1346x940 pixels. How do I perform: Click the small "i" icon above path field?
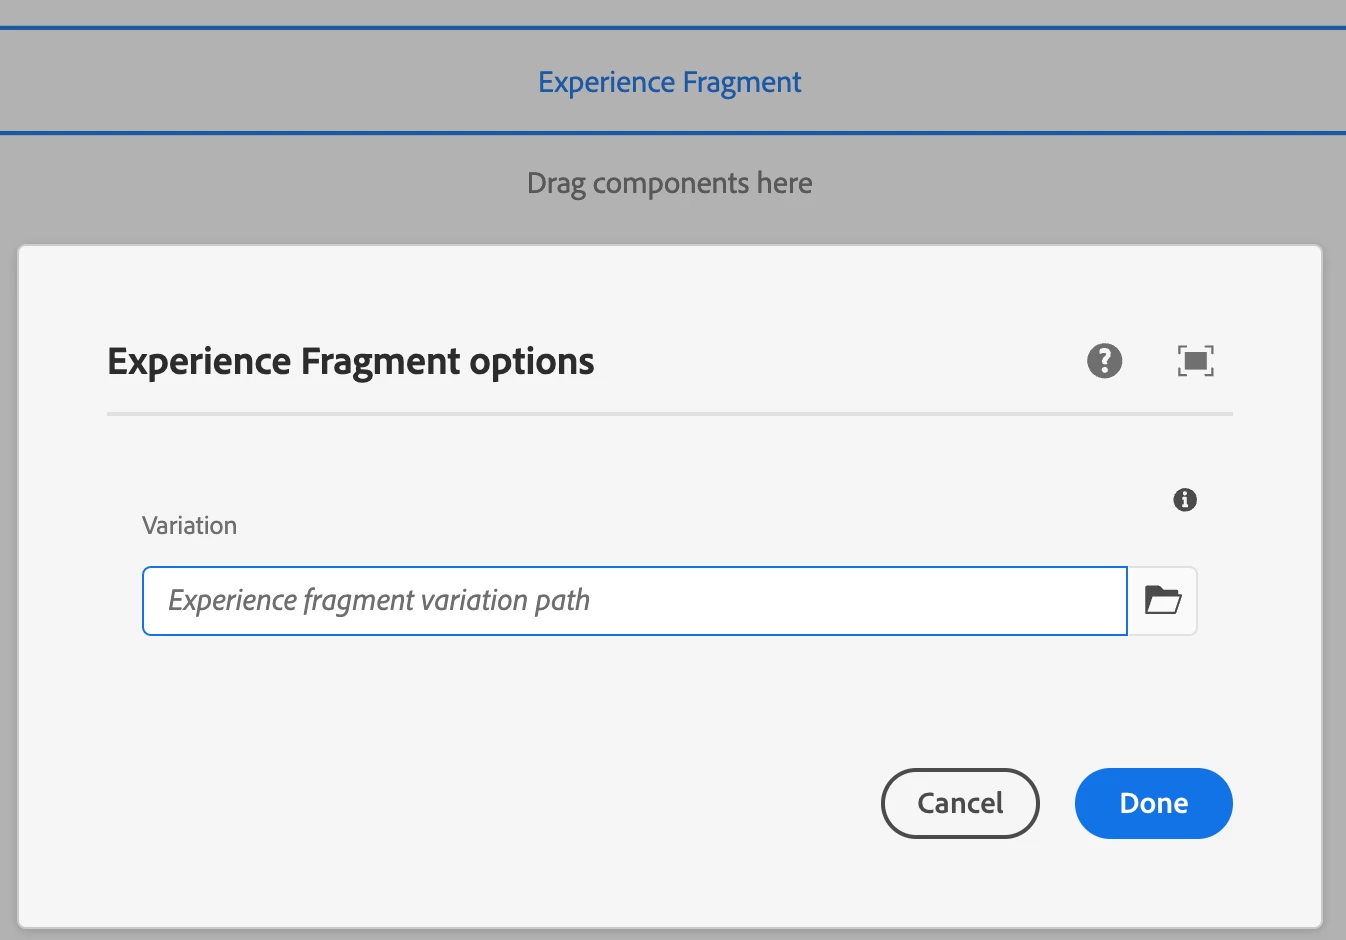[1185, 500]
